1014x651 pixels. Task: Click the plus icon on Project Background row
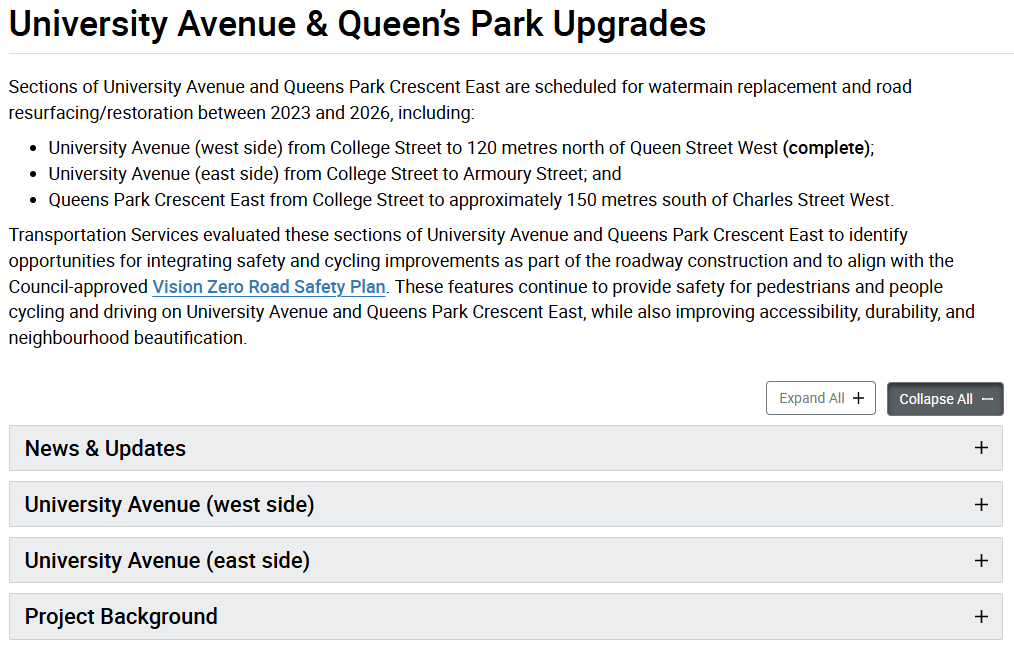coord(981,616)
